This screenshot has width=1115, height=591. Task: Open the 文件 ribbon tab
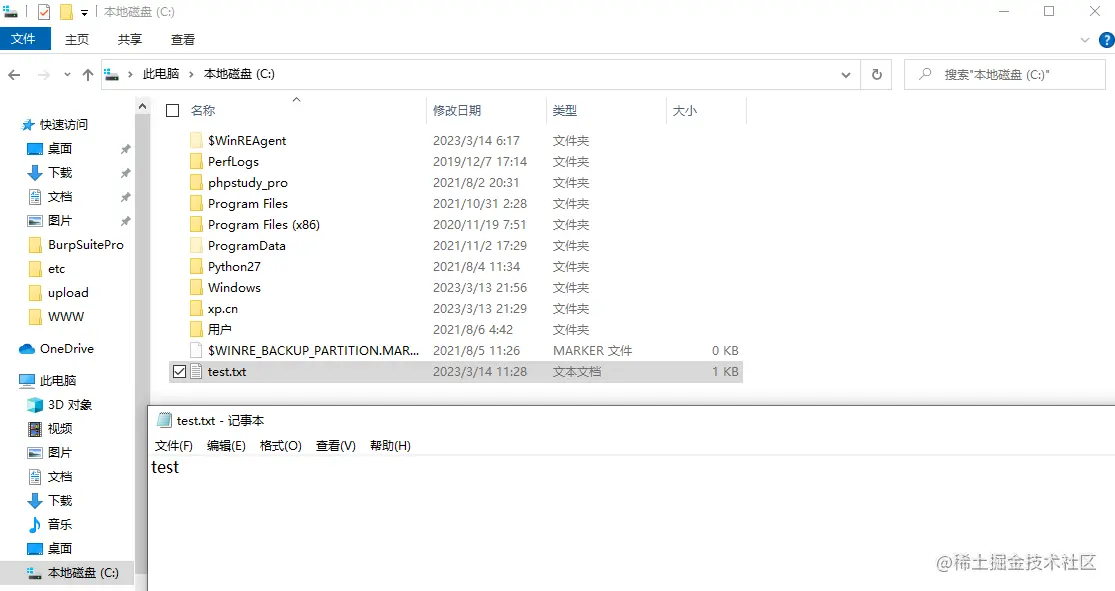click(25, 39)
